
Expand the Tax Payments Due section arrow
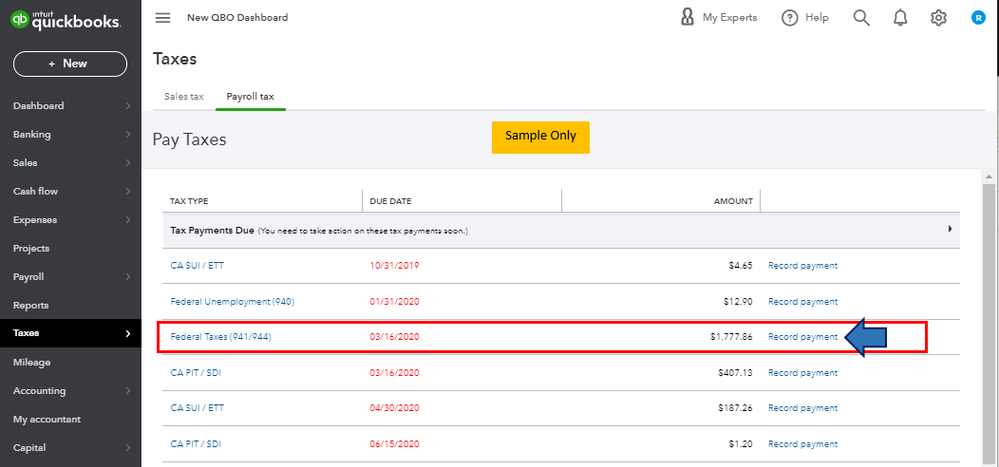[x=949, y=229]
